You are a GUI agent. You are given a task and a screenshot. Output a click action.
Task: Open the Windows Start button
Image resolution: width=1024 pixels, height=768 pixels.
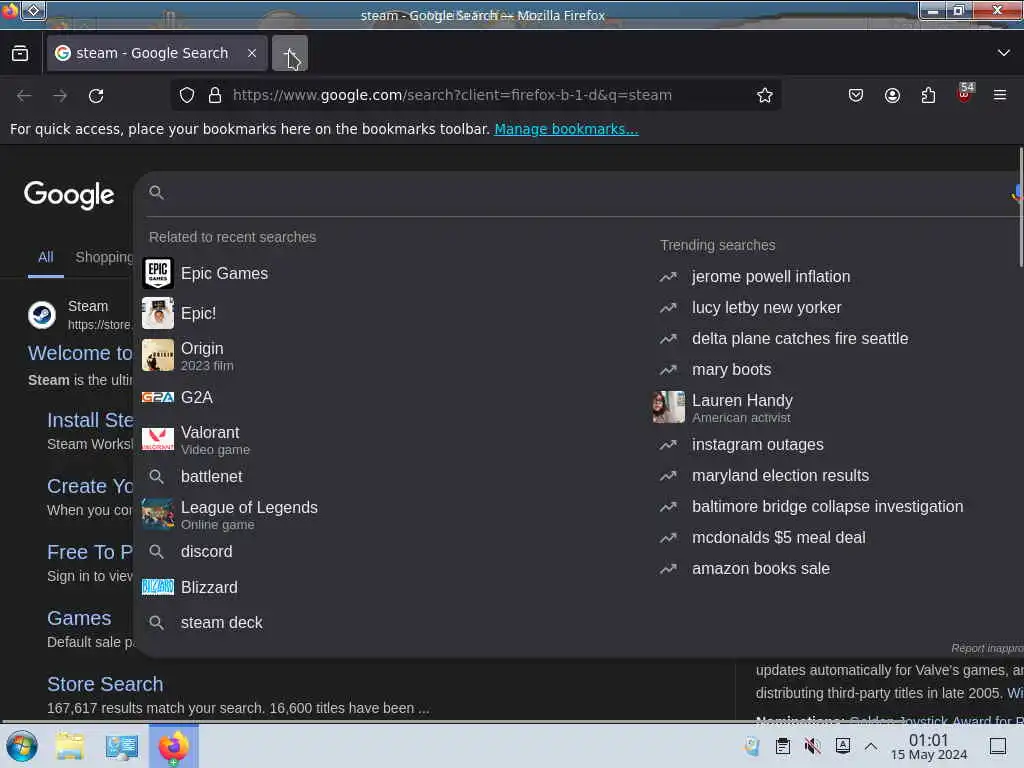22,746
